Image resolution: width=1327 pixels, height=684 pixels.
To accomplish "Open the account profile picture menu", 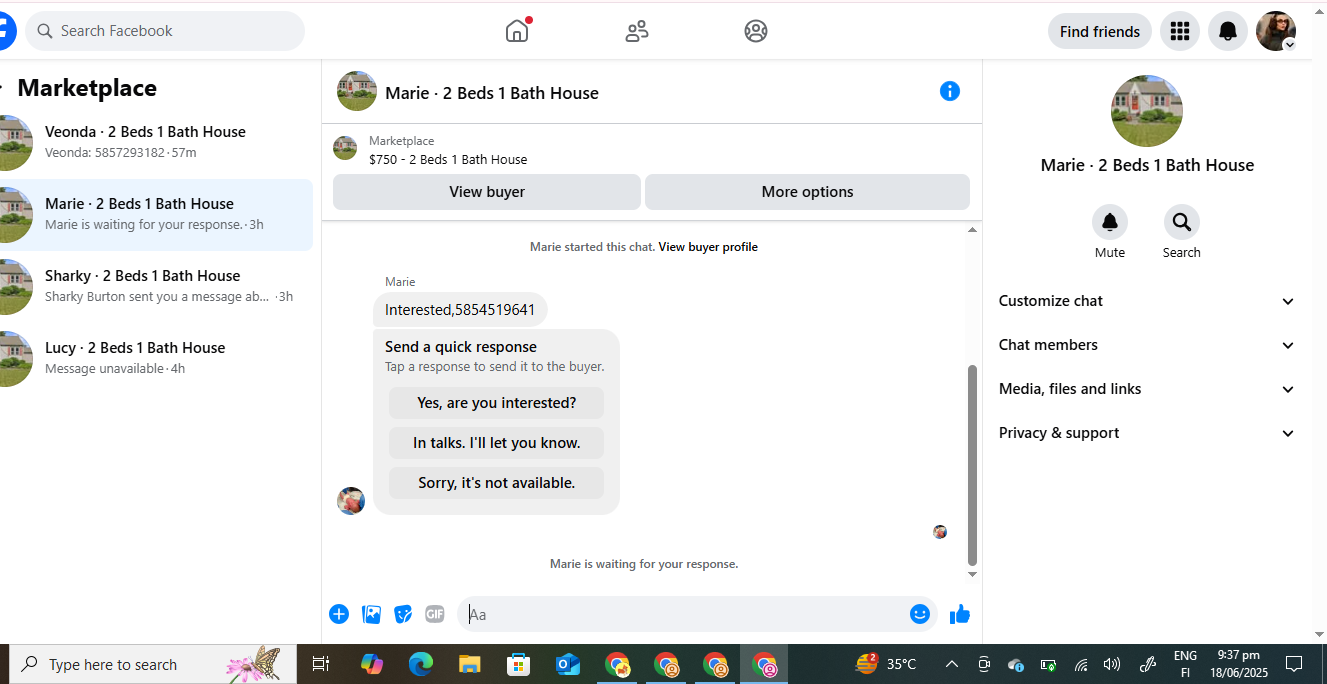I will (x=1276, y=31).
